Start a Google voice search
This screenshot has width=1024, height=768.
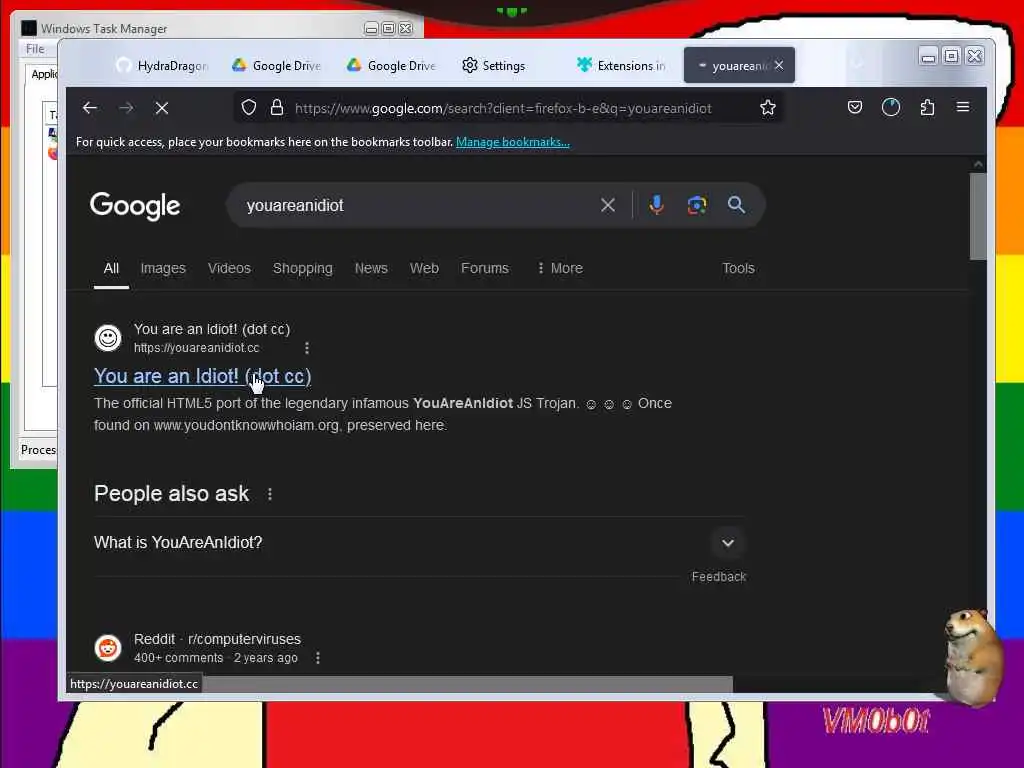click(657, 205)
